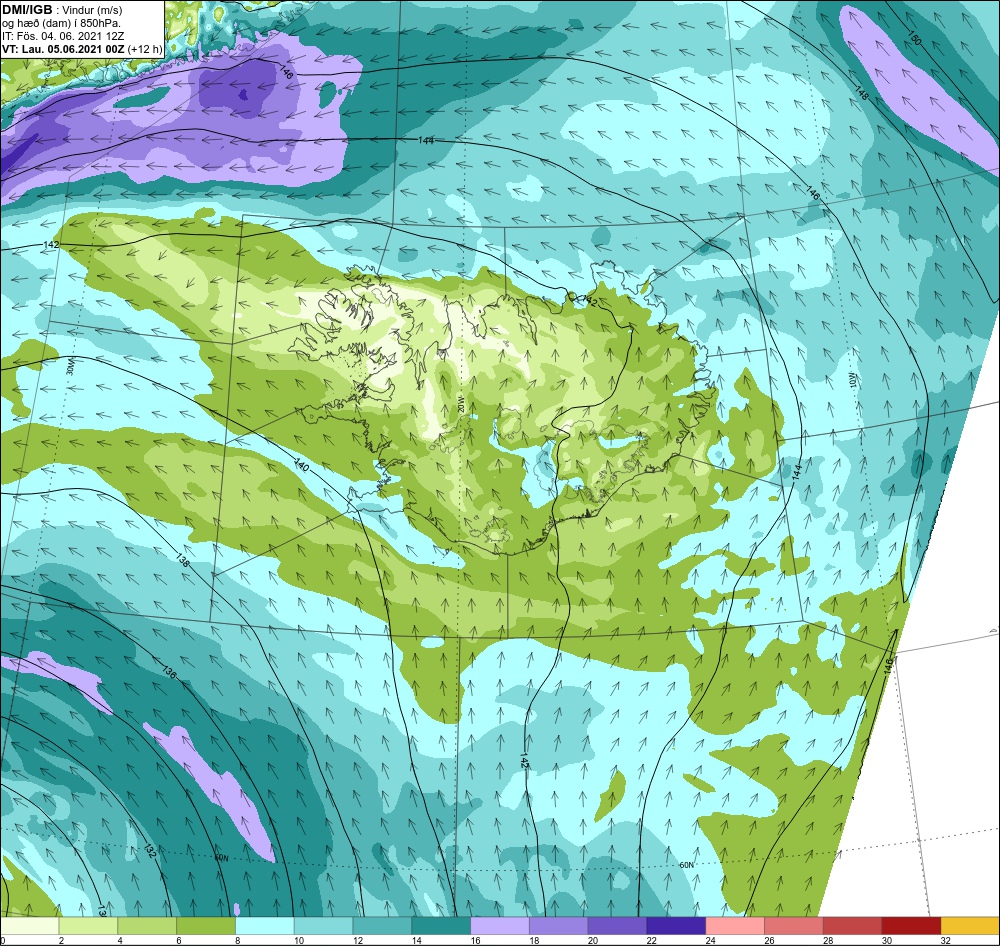Select the dark red 30–32 m/s legend swatch

pos(911,926)
